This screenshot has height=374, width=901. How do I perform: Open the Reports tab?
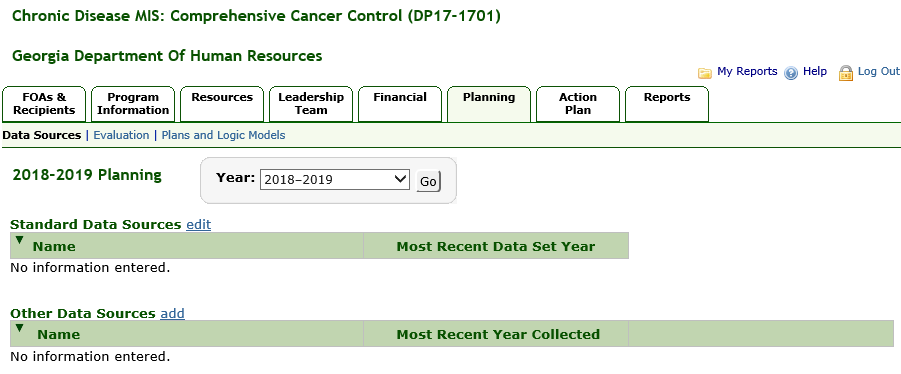point(667,104)
